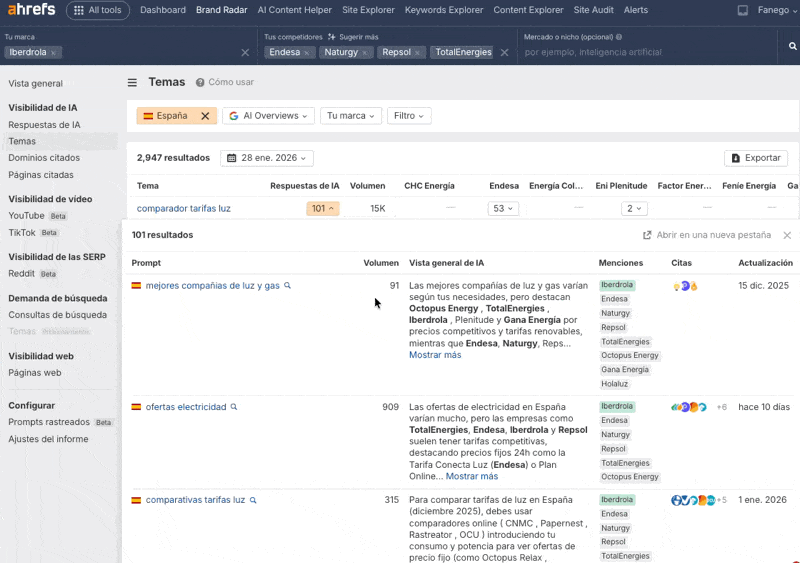Go to Site Explorer
Viewport: 800px width, 563px height.
click(x=368, y=10)
